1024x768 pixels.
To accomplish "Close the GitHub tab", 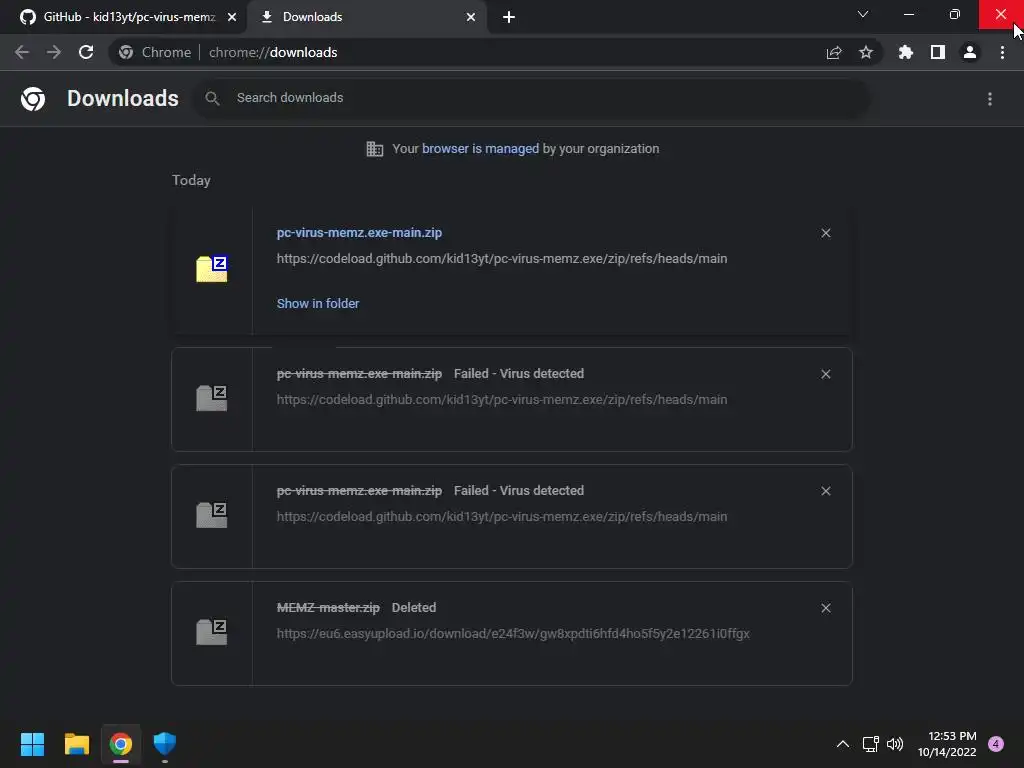I will tap(232, 18).
